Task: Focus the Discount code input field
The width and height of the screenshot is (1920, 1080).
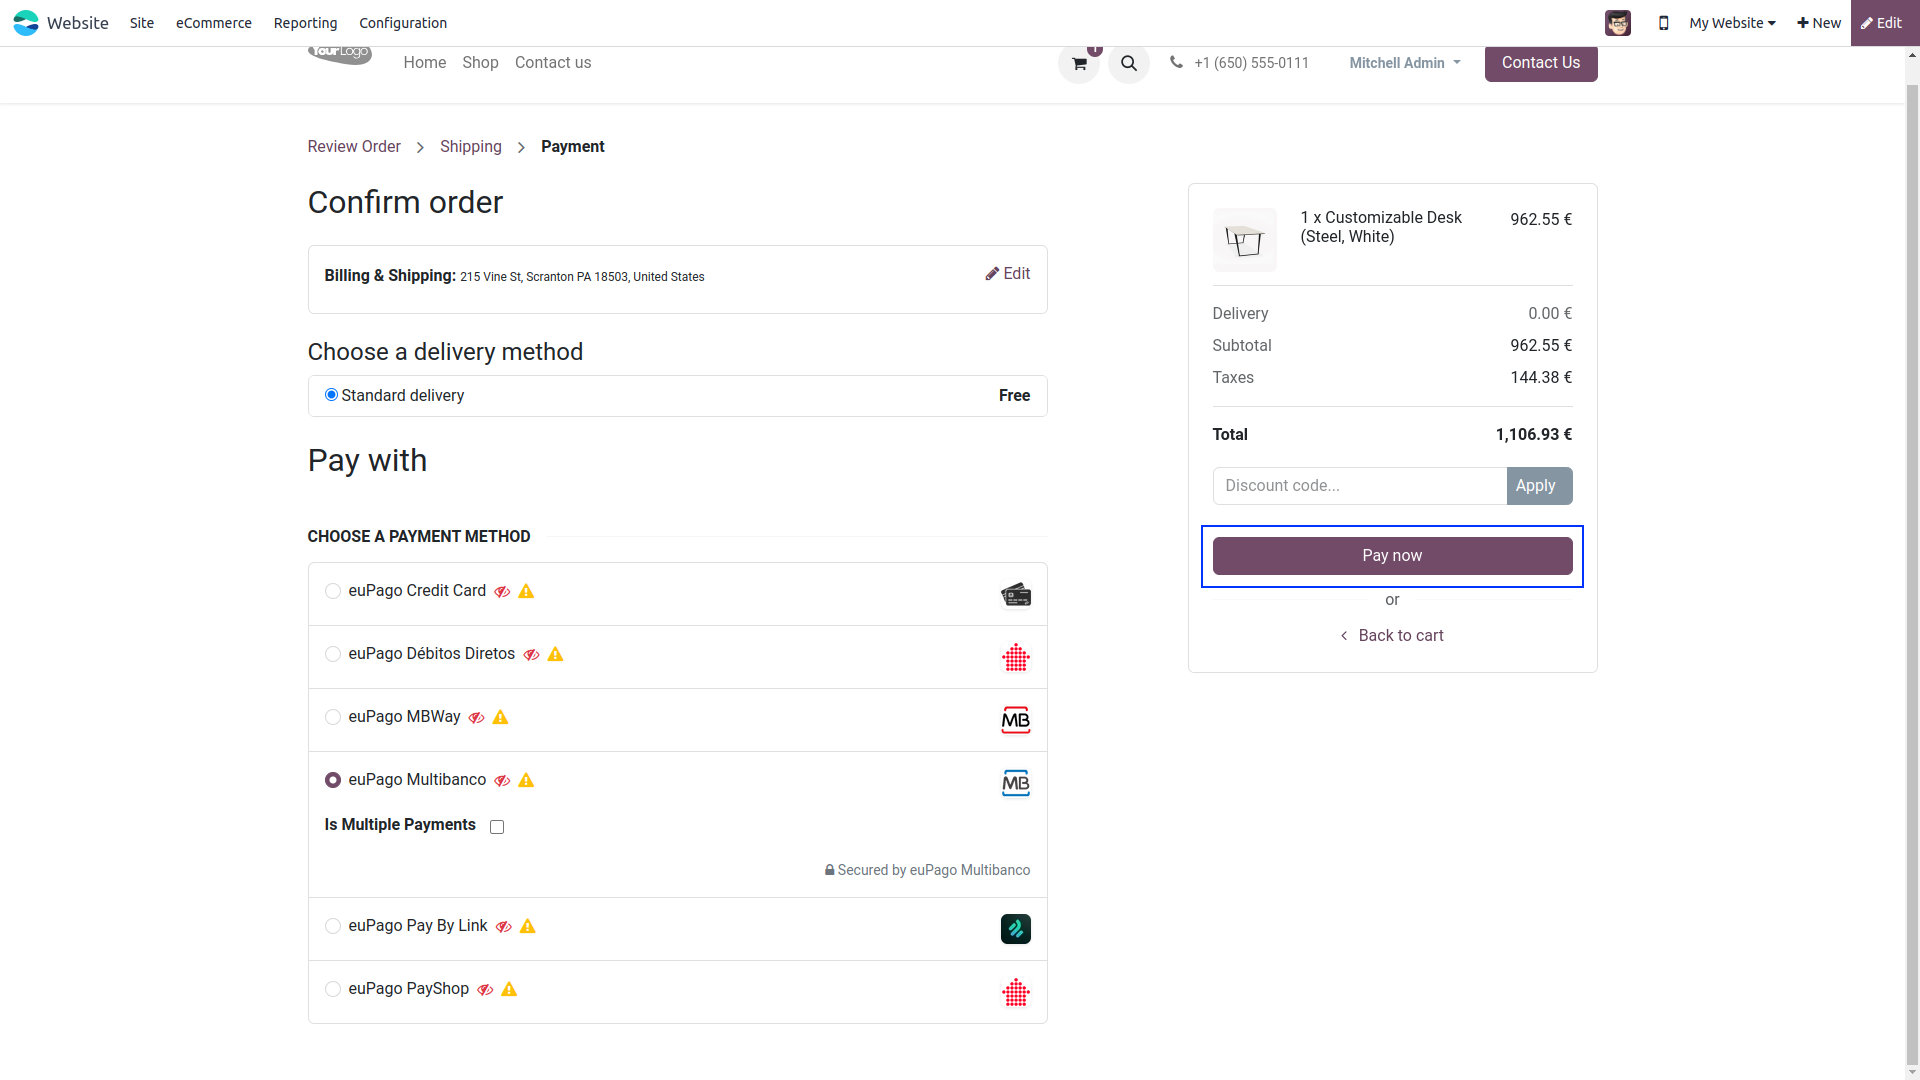Action: [1360, 486]
